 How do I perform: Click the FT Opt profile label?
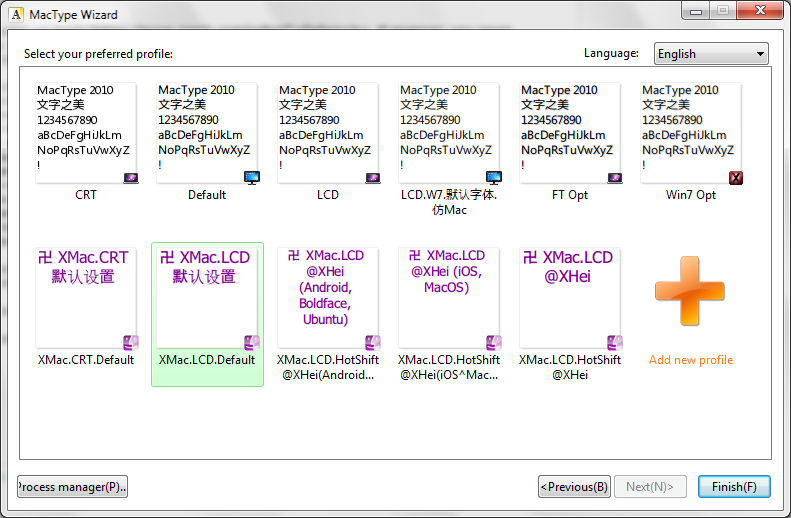point(570,195)
